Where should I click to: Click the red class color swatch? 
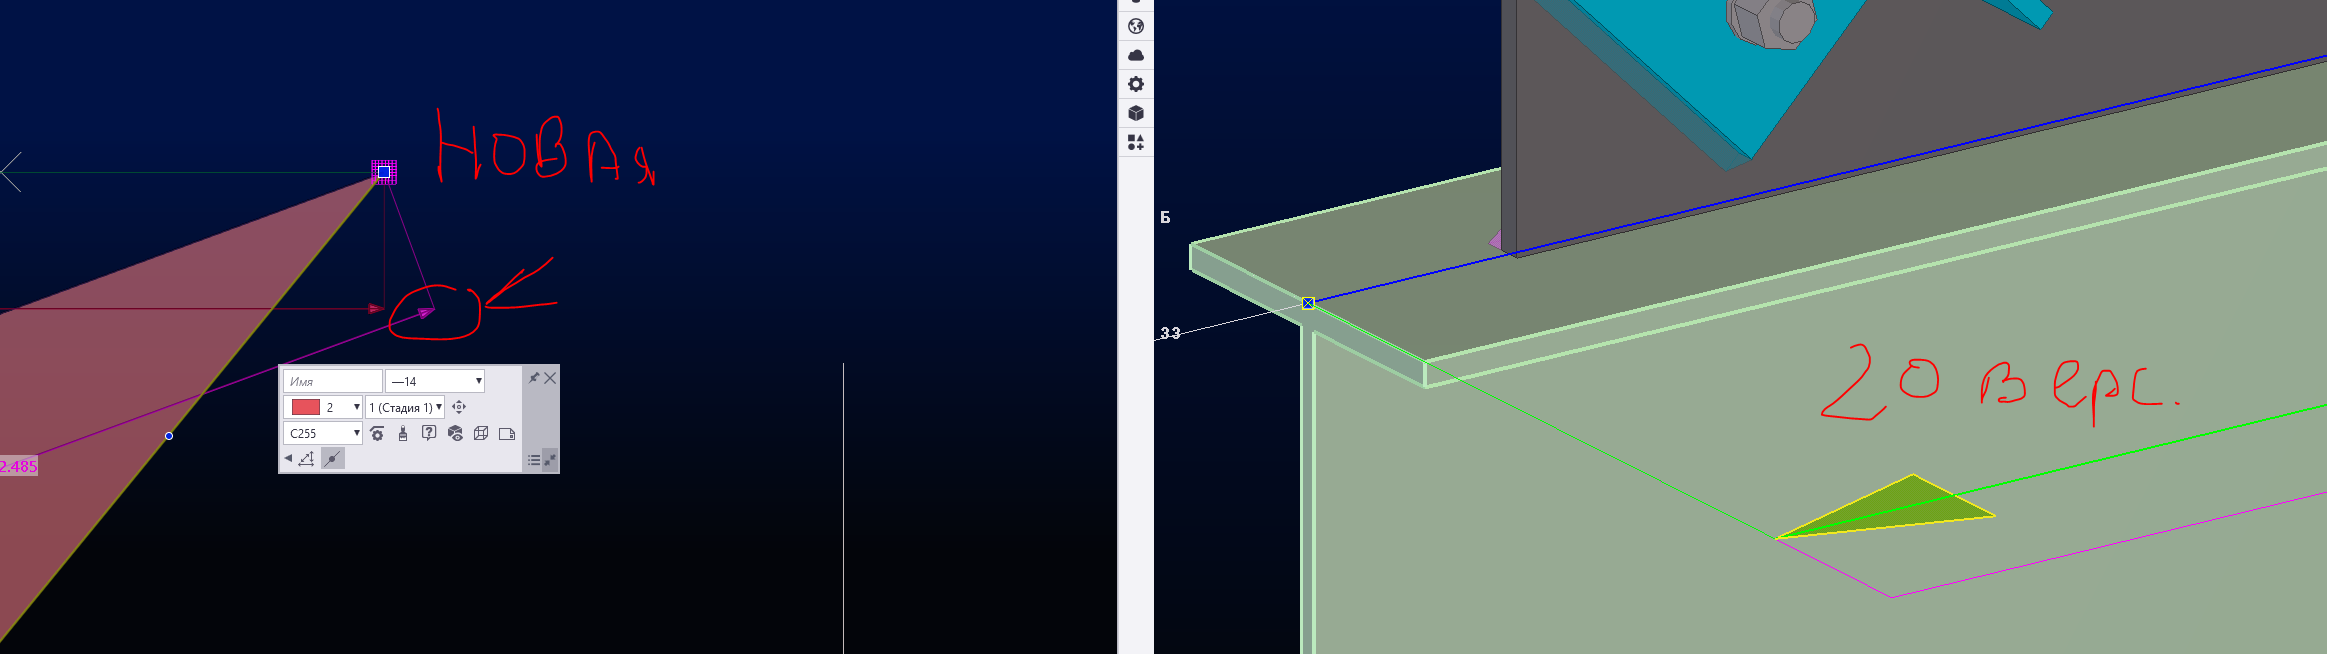[x=306, y=407]
